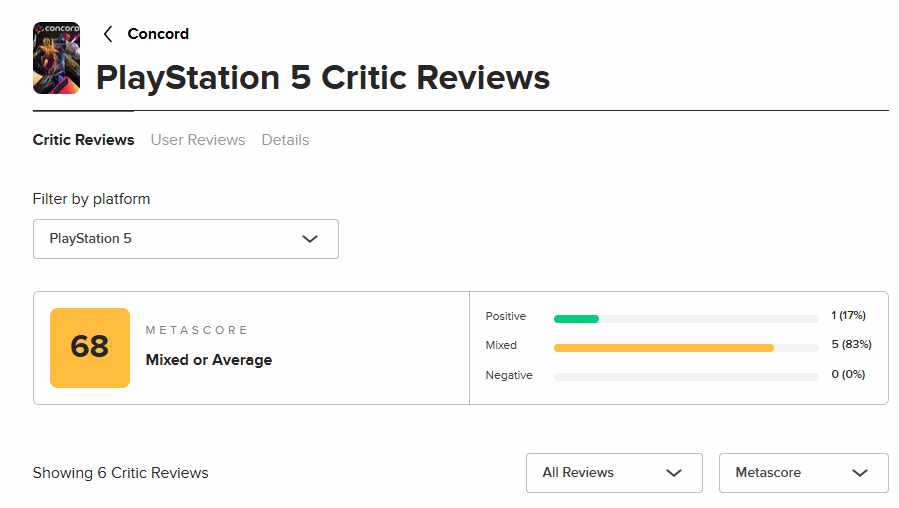Click the Mixed or Average label
899x508 pixels.
pyautogui.click(x=209, y=360)
